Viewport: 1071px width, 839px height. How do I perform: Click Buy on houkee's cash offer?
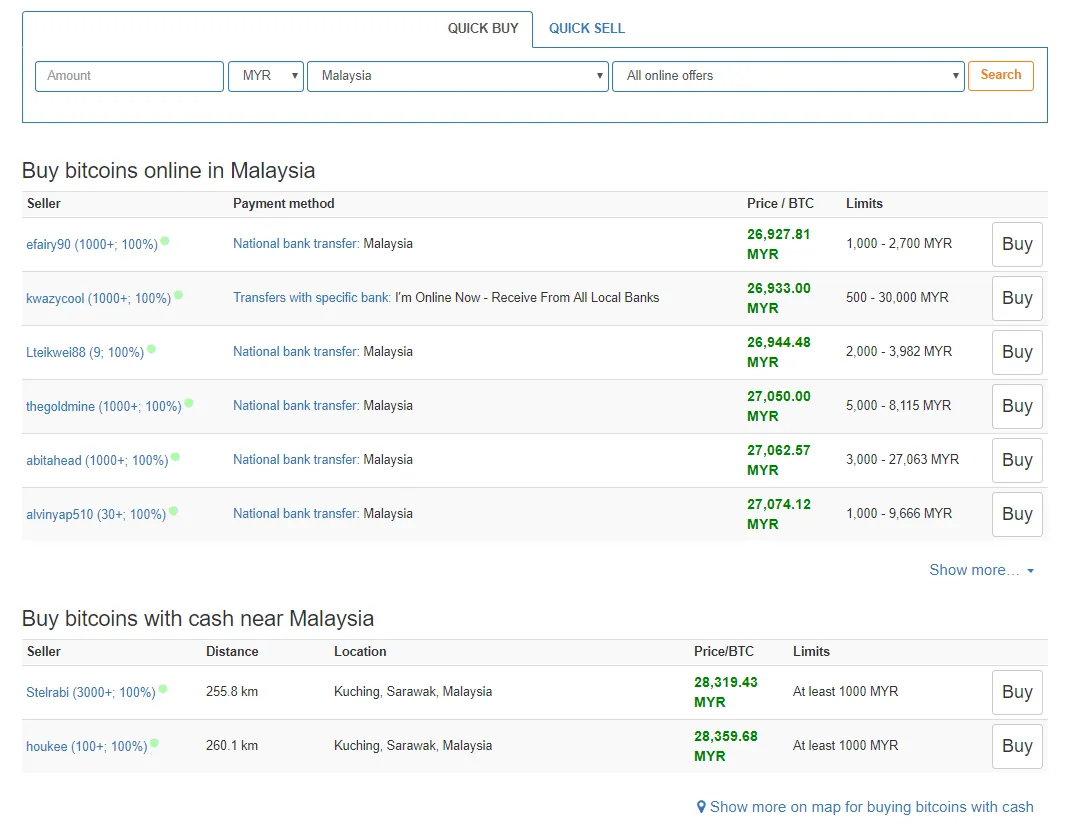coord(1017,746)
